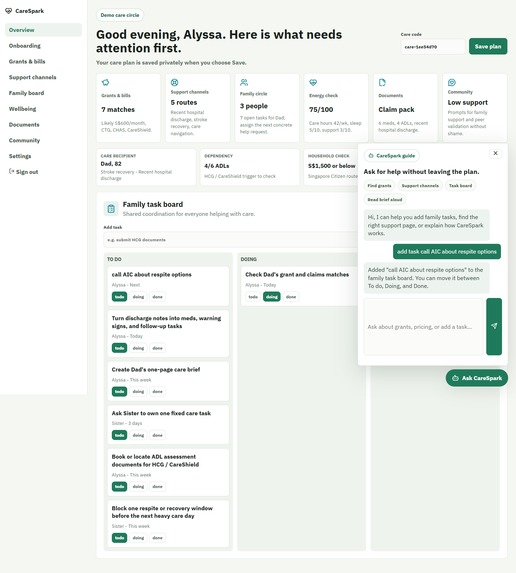Click the Family circle people icon

(x=244, y=82)
